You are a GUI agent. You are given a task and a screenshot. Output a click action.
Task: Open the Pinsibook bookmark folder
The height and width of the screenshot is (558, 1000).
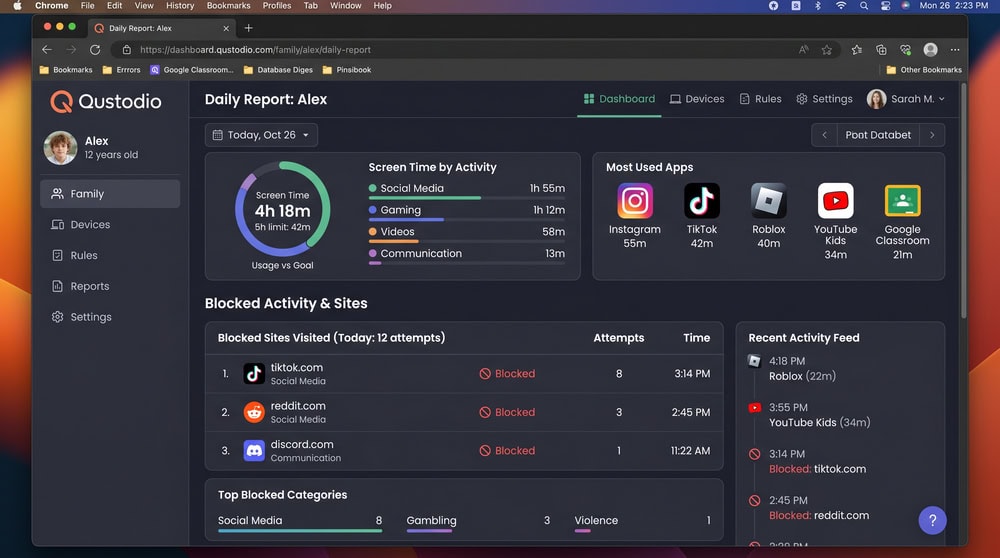pos(347,70)
